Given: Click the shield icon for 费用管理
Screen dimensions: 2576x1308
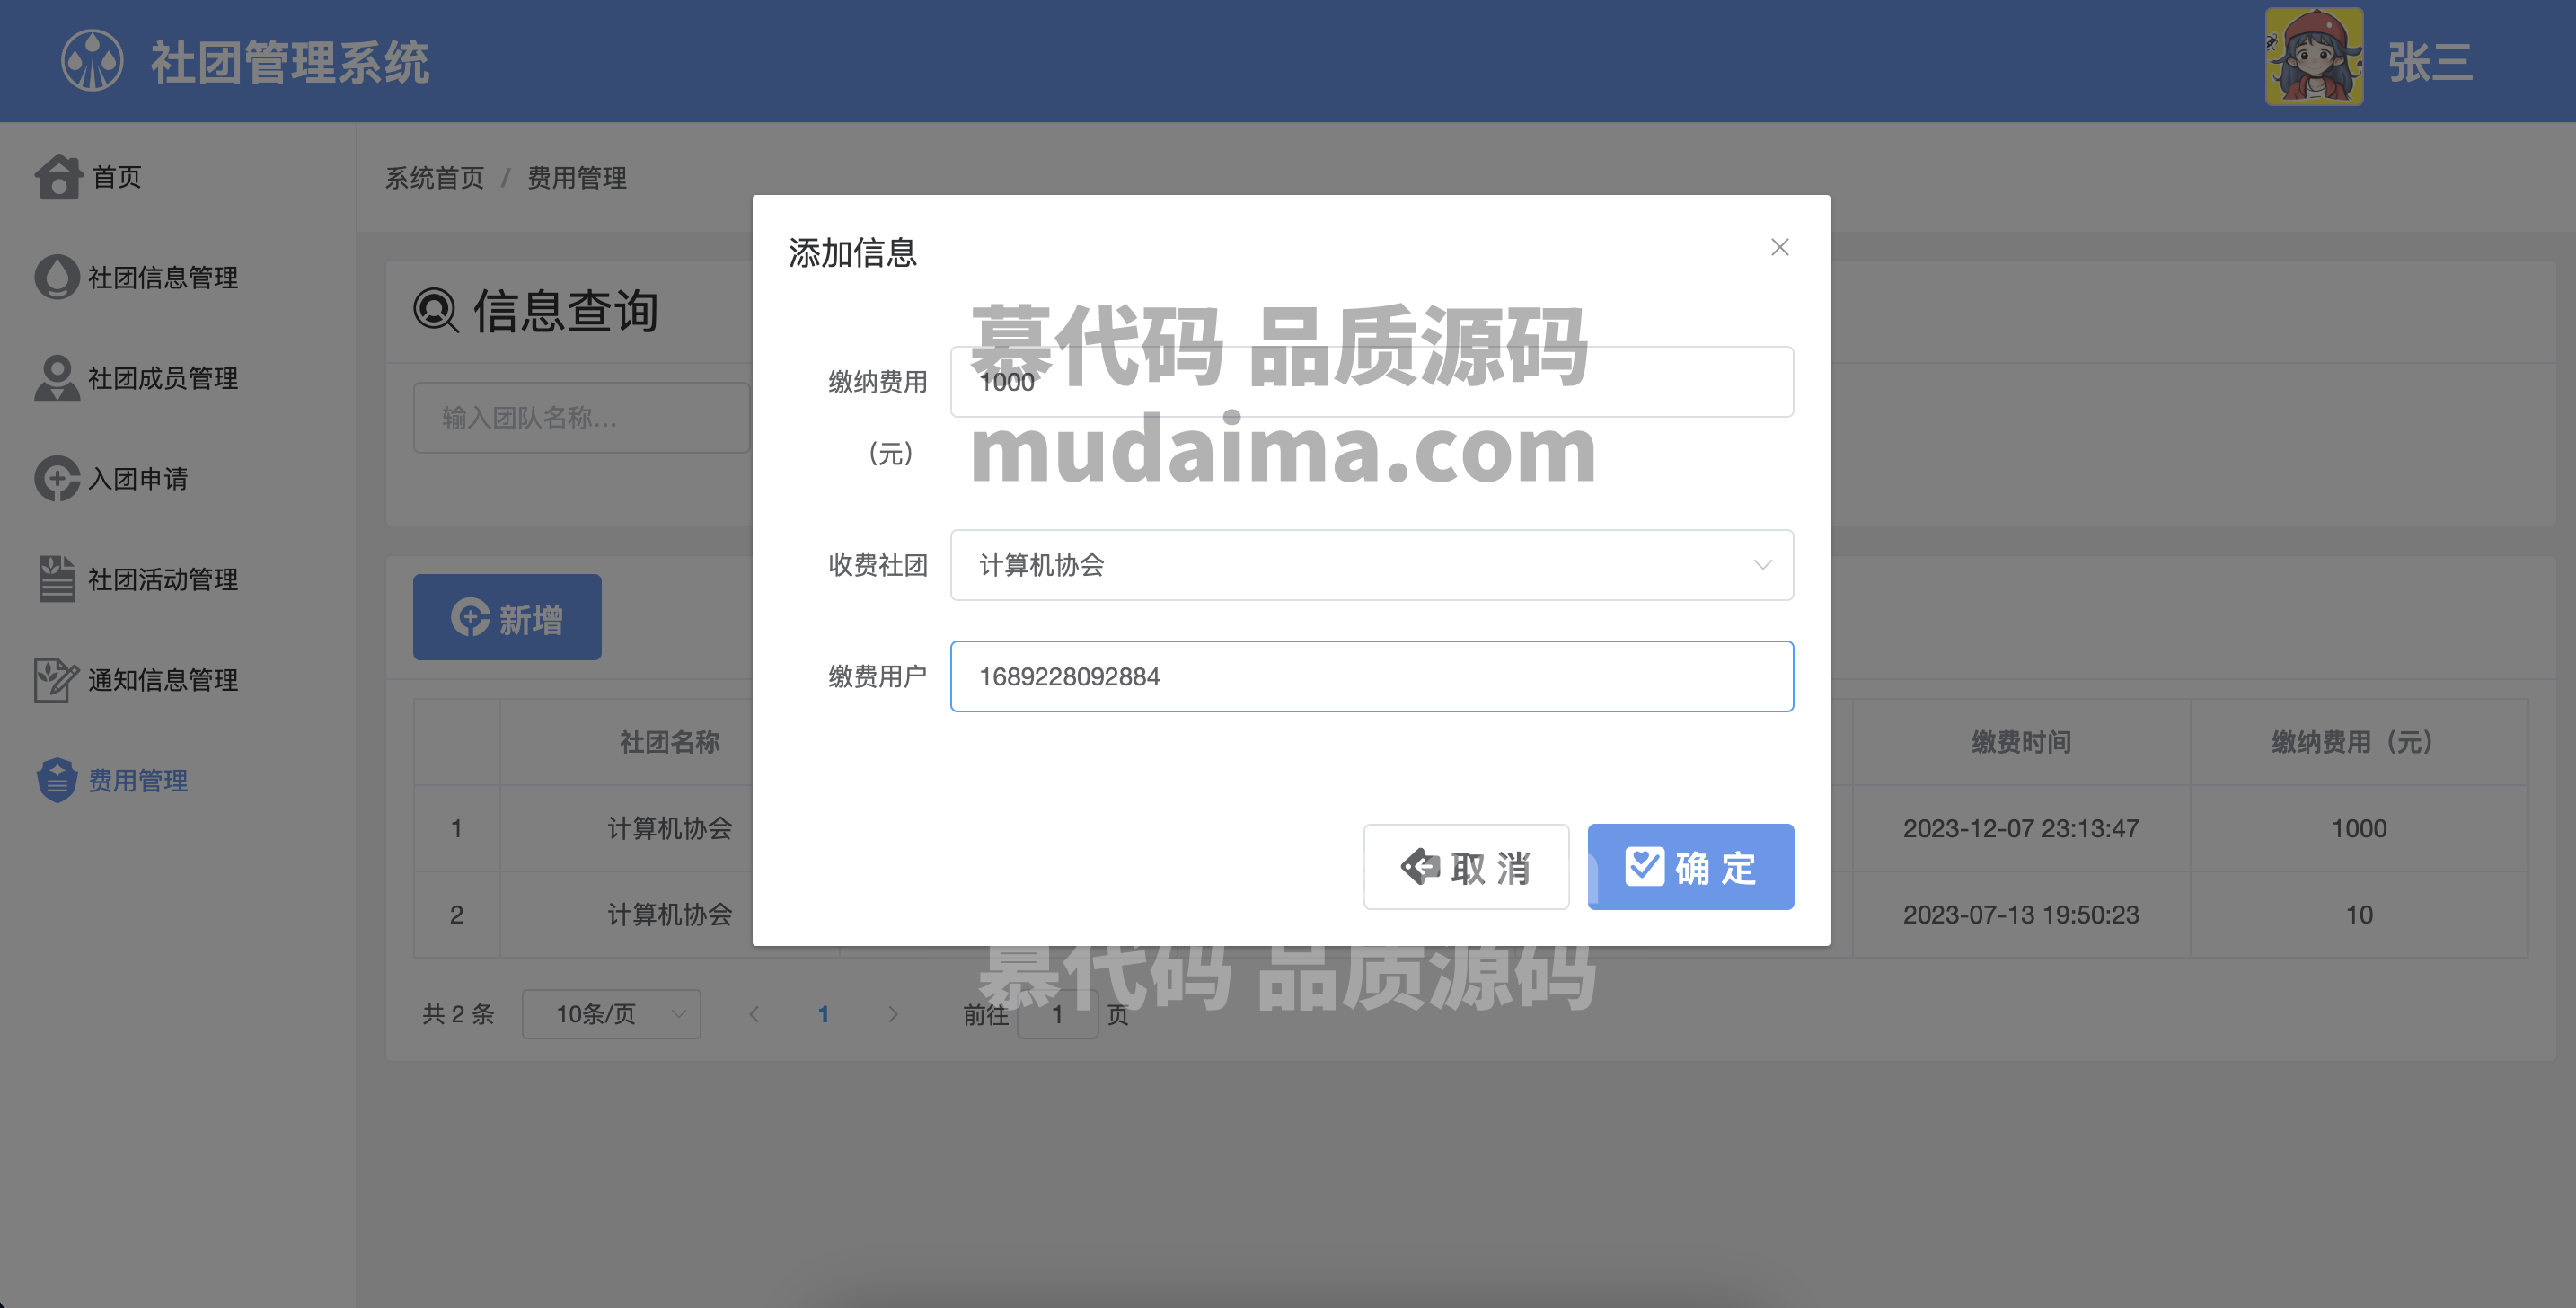Looking at the screenshot, I should (x=57, y=780).
